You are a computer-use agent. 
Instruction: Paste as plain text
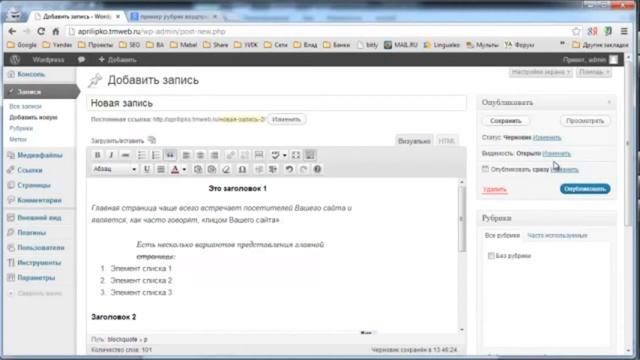pyautogui.click(x=198, y=169)
